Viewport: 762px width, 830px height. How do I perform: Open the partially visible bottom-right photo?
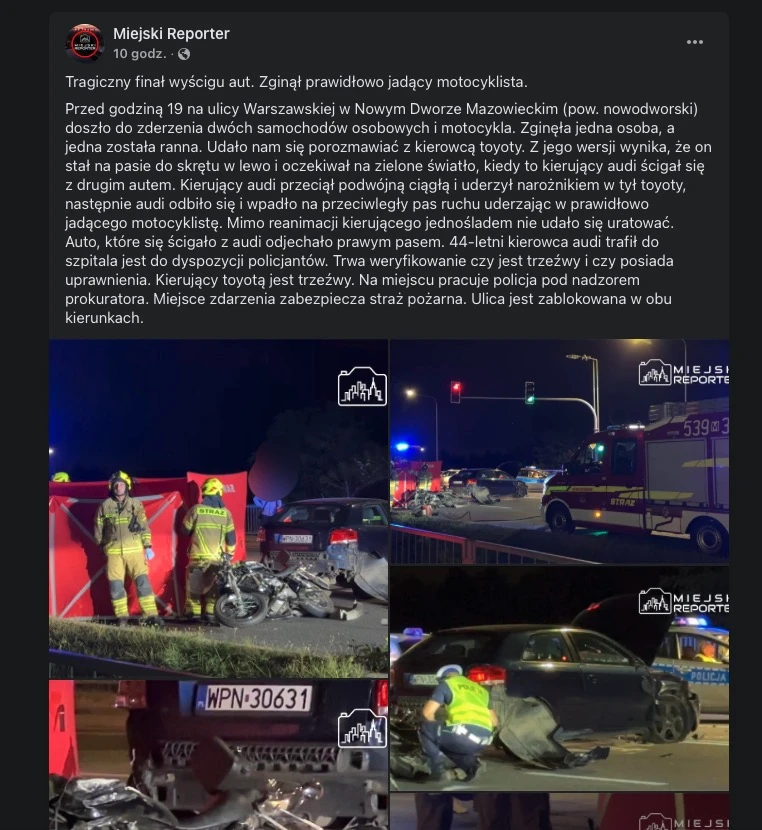coord(559,812)
